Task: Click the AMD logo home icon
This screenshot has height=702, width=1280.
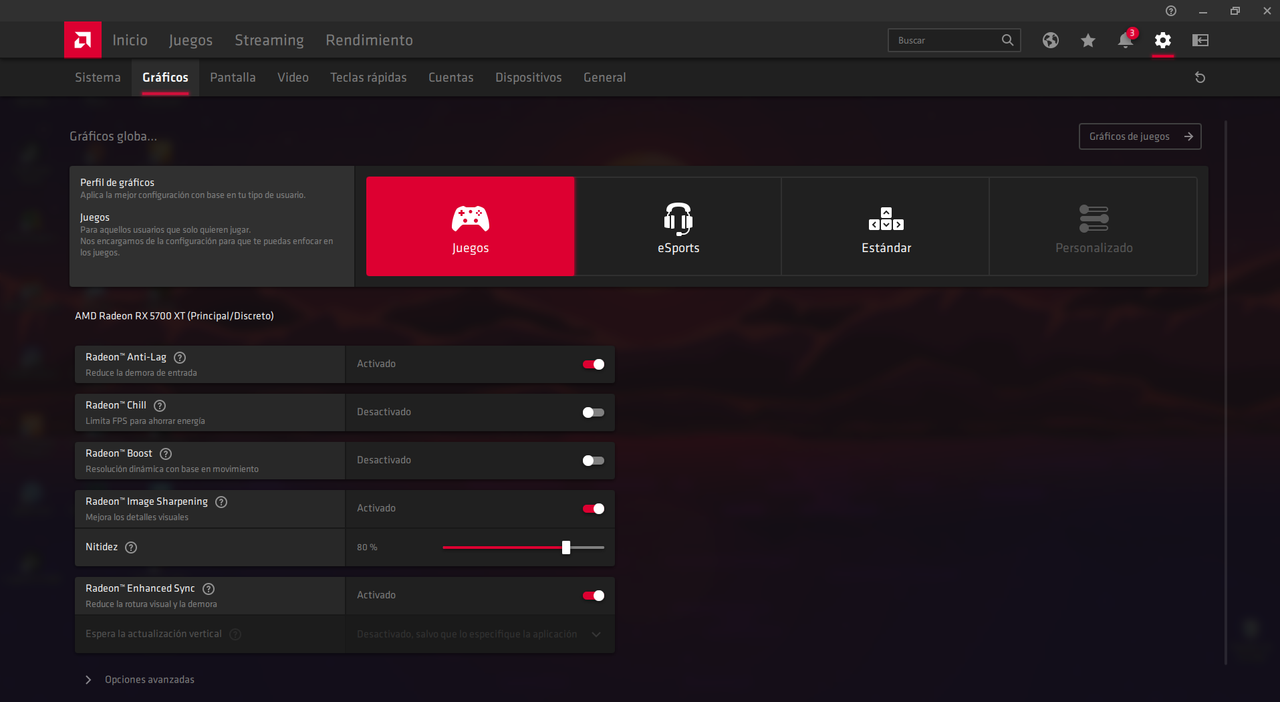Action: (x=82, y=40)
